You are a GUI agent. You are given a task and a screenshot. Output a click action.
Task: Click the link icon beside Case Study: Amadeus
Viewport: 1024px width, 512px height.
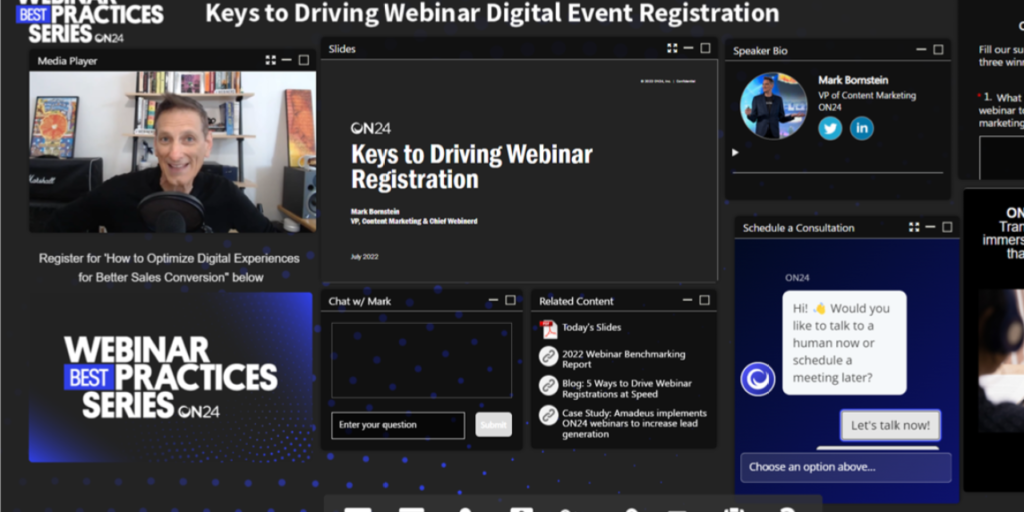click(x=549, y=415)
